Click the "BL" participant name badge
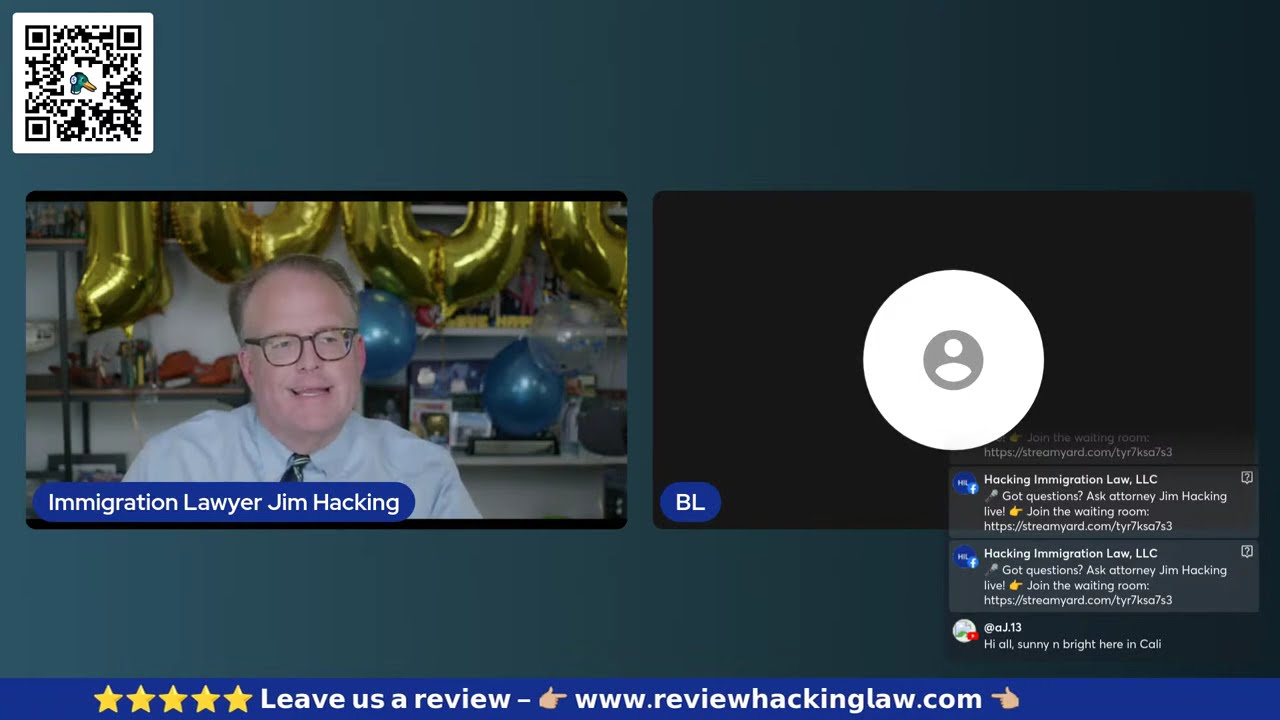The height and width of the screenshot is (720, 1280). coord(690,502)
